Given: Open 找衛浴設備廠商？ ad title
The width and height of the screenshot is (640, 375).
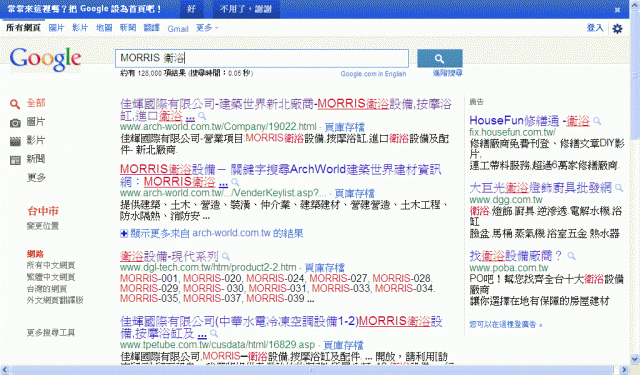Looking at the screenshot, I should pyautogui.click(x=516, y=256).
